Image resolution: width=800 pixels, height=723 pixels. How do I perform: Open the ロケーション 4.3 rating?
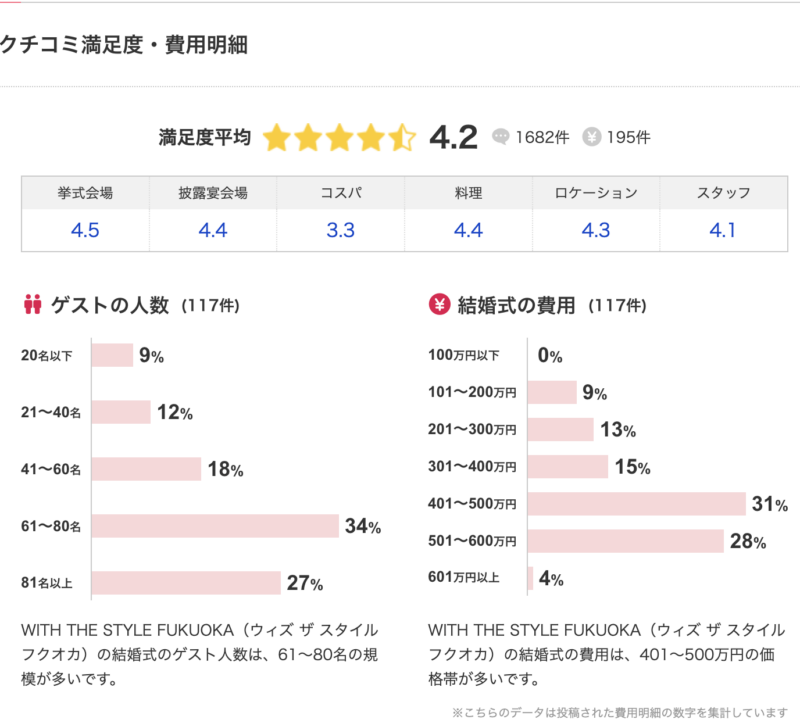596,231
